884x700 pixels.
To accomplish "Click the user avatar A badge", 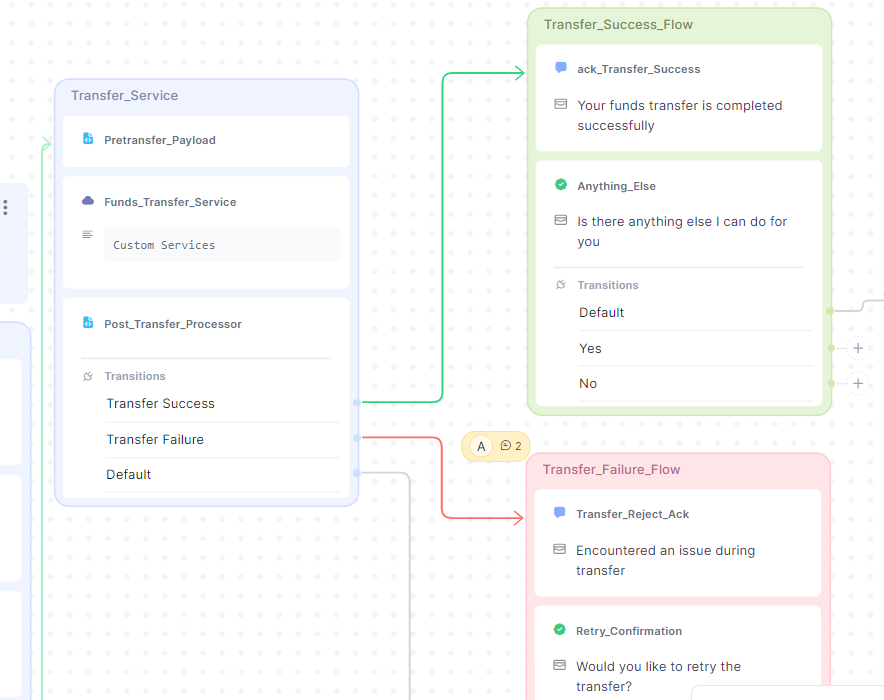I will coord(481,446).
